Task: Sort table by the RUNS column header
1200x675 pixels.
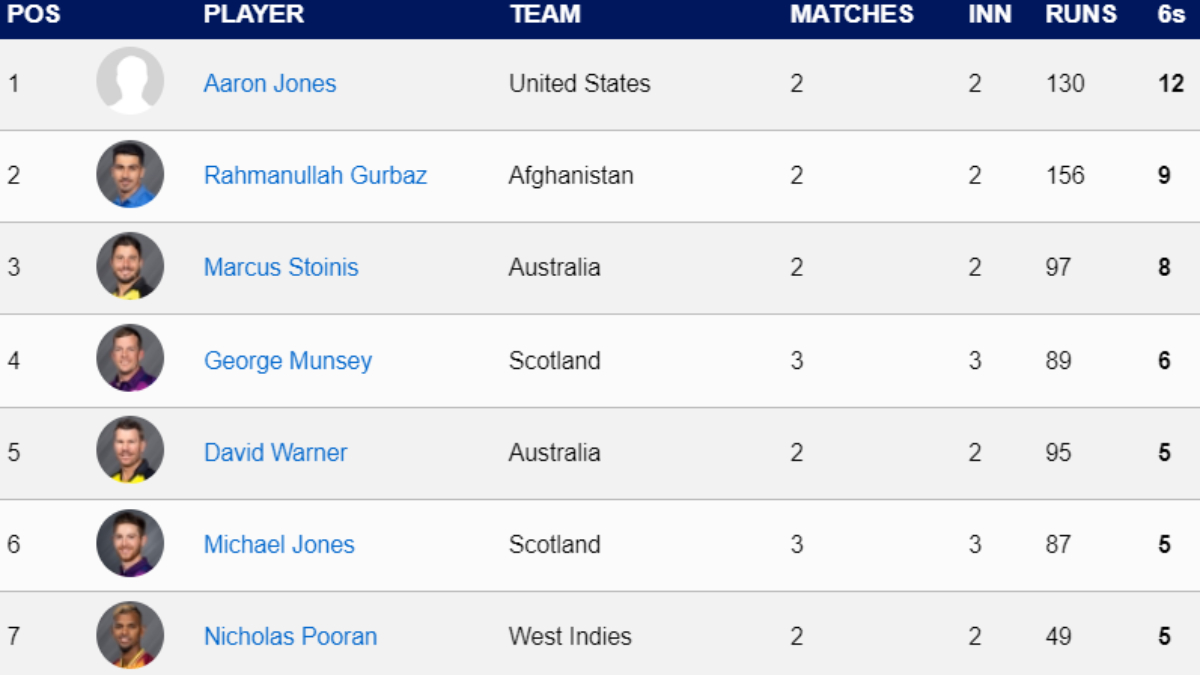Action: [1081, 14]
